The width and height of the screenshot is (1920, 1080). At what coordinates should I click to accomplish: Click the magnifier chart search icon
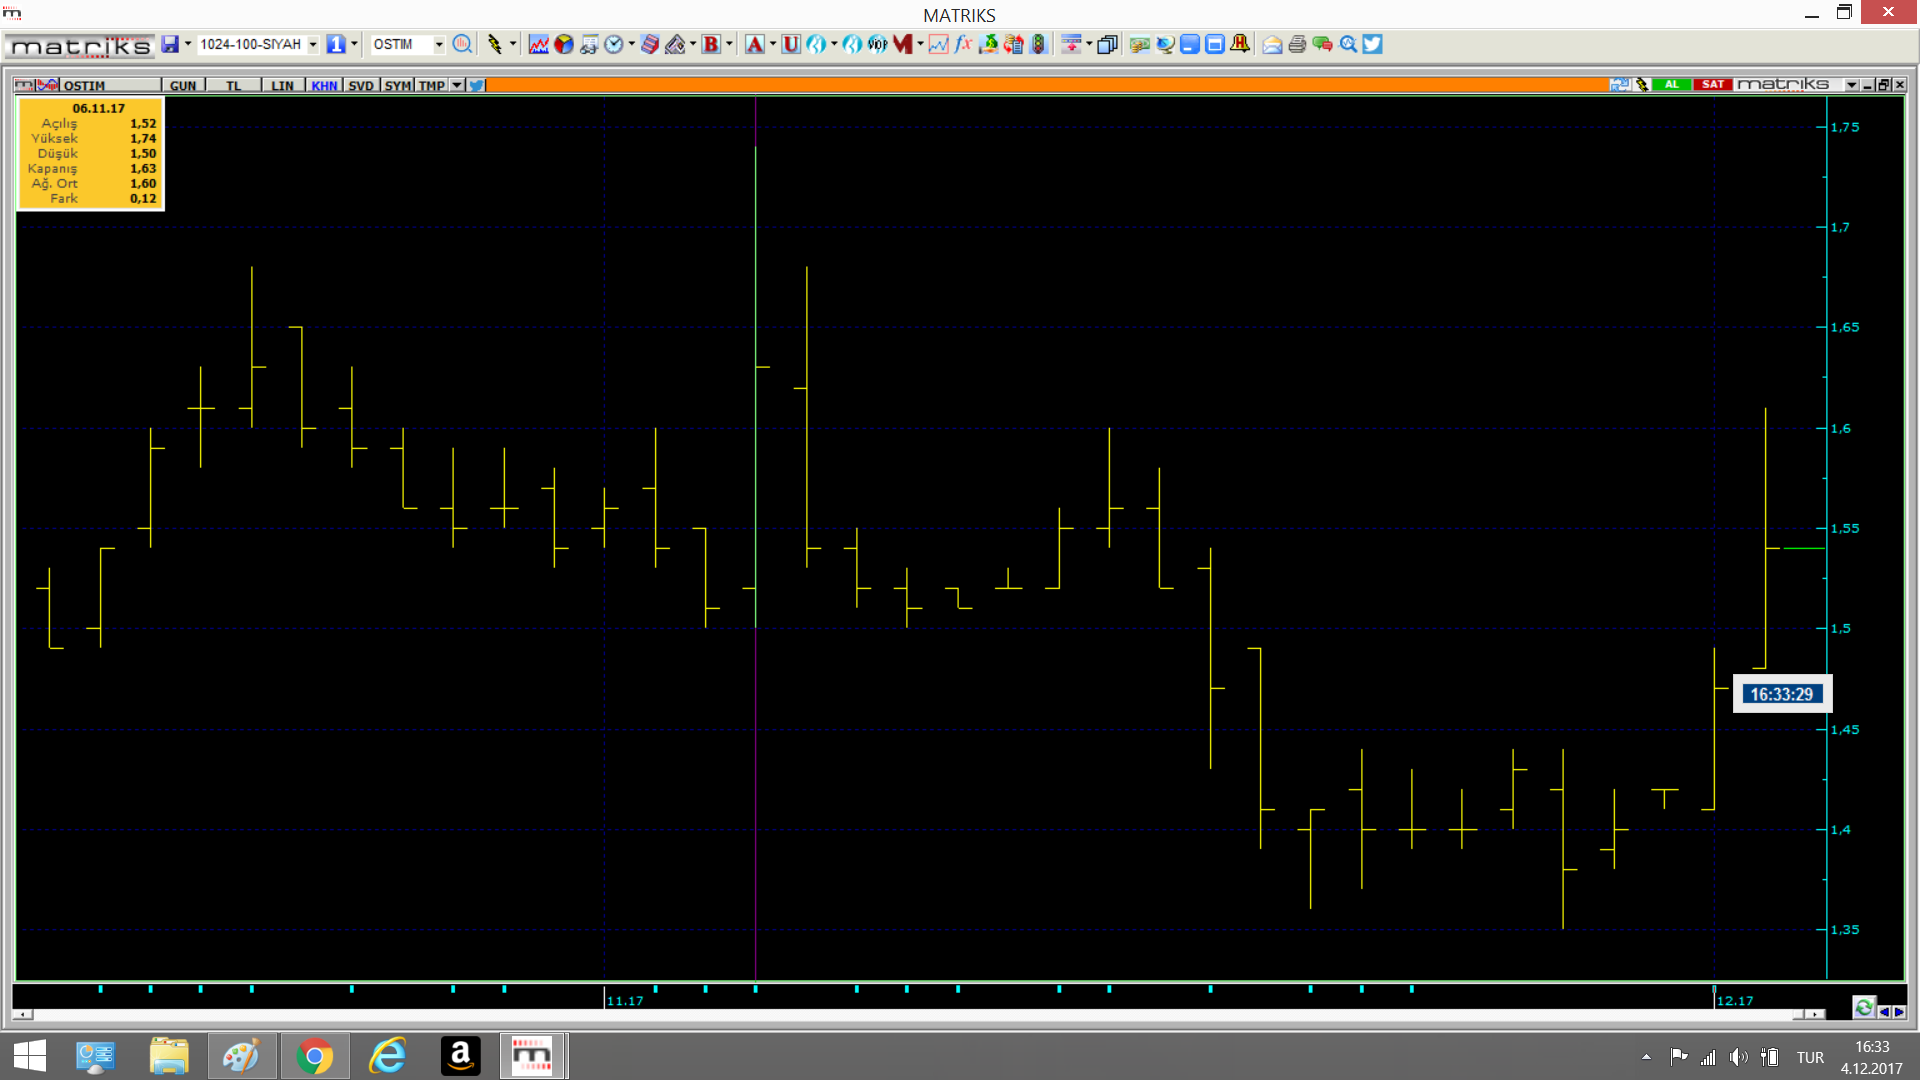click(1348, 44)
